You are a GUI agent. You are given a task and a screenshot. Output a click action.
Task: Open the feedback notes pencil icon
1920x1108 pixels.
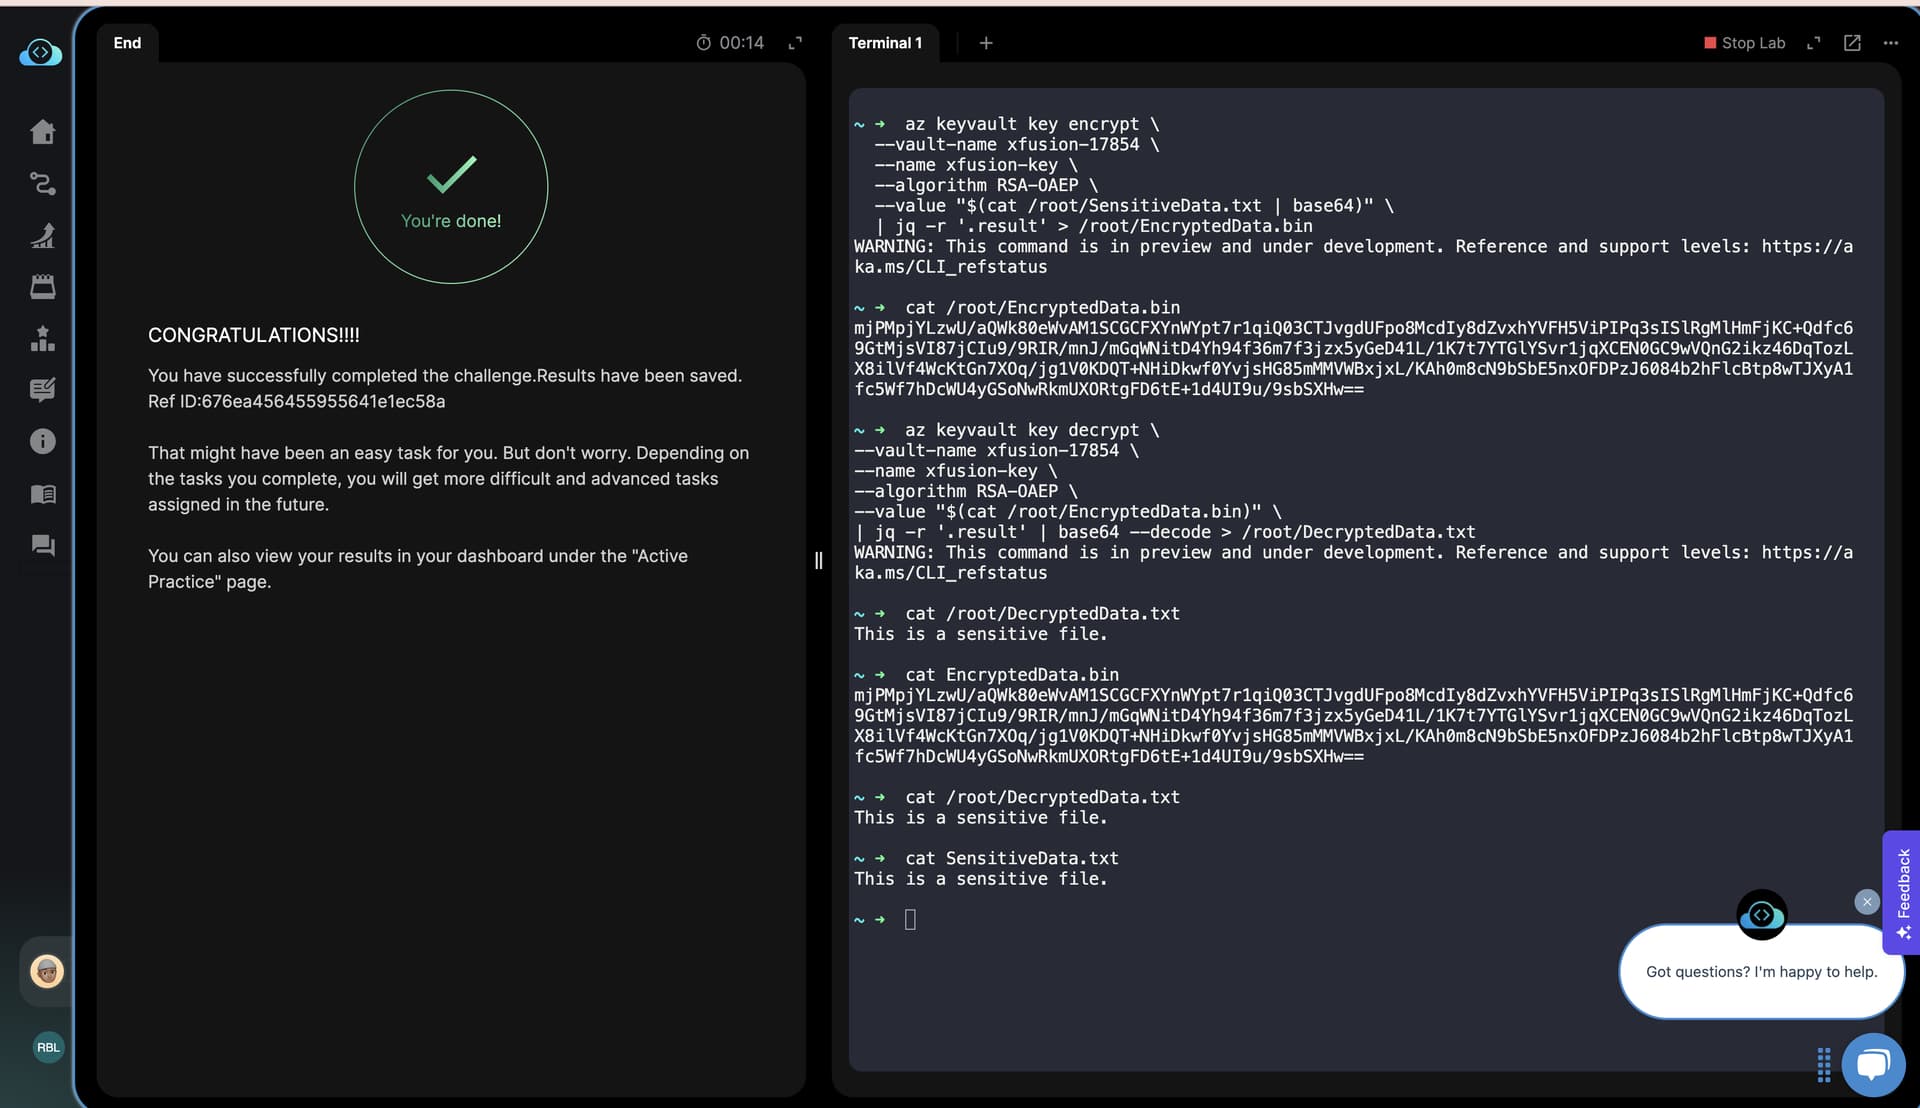point(42,390)
